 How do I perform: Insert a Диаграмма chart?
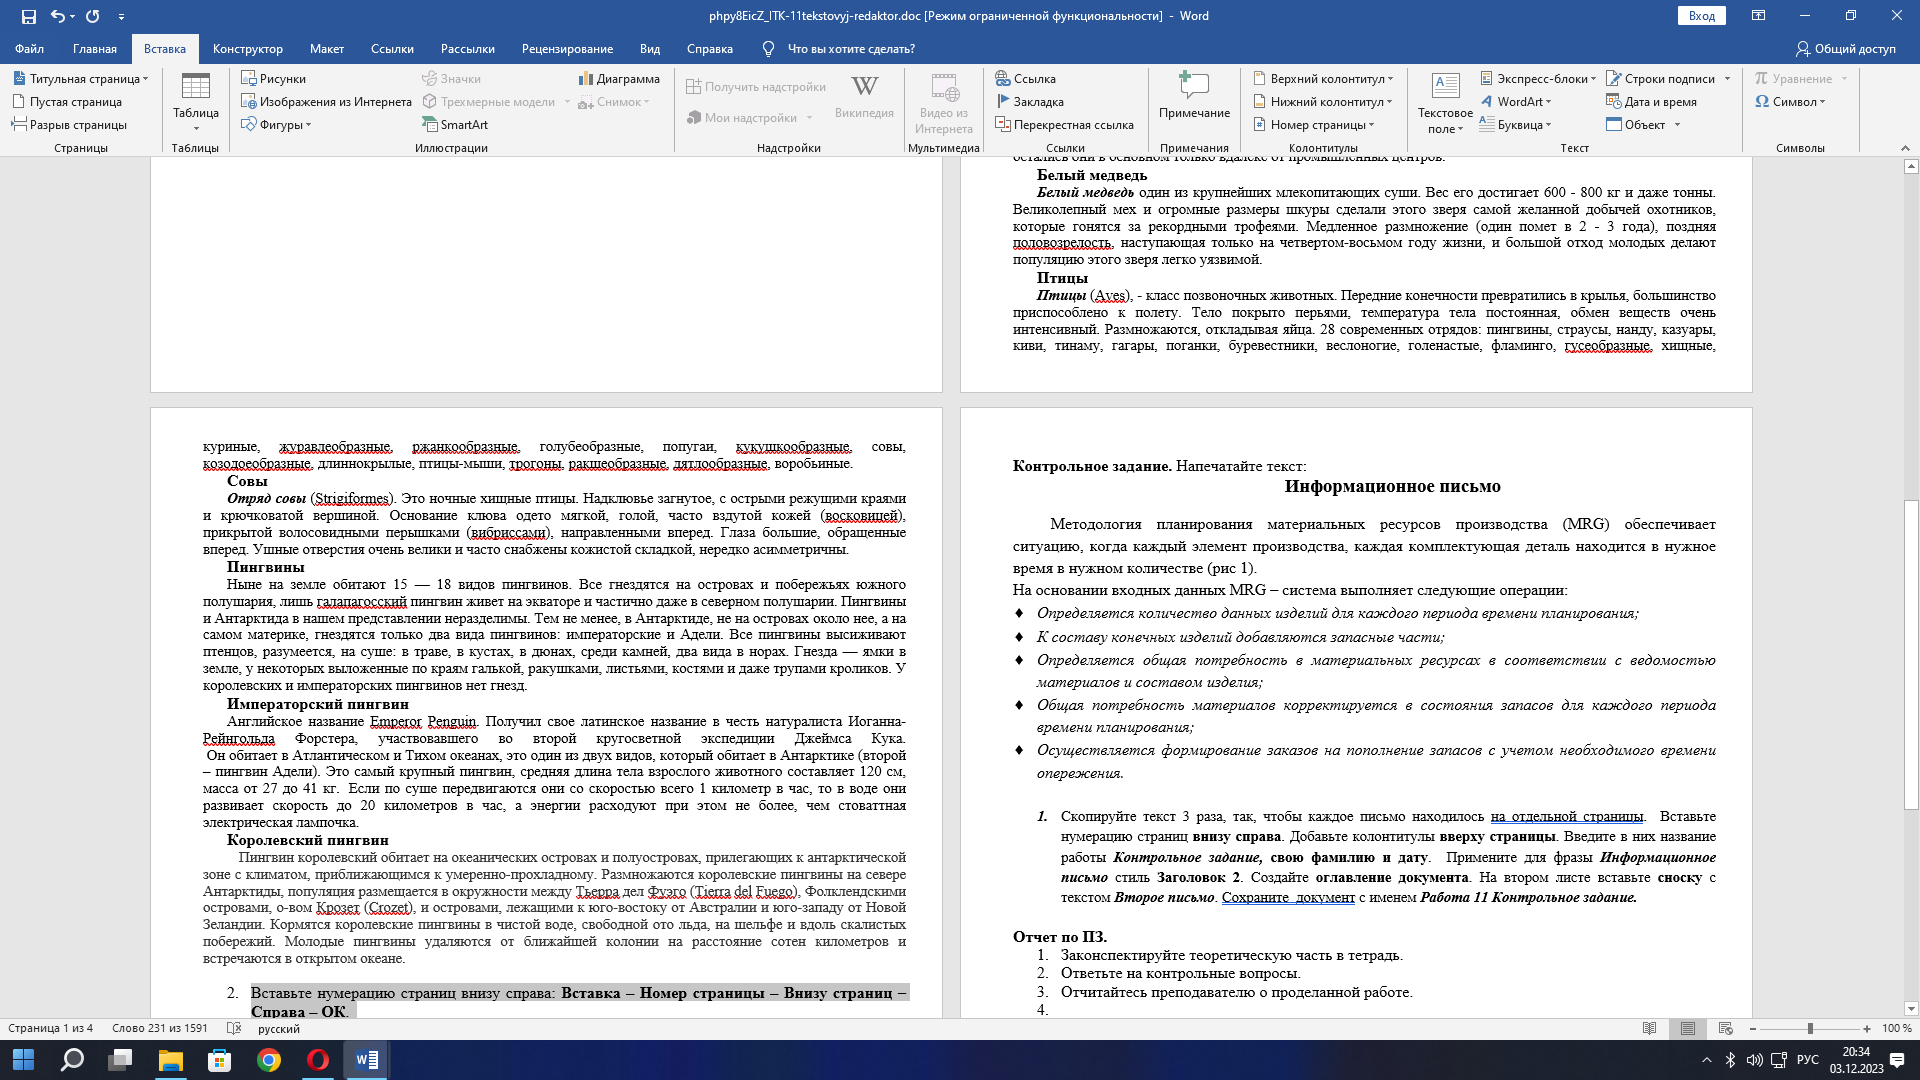coord(619,78)
